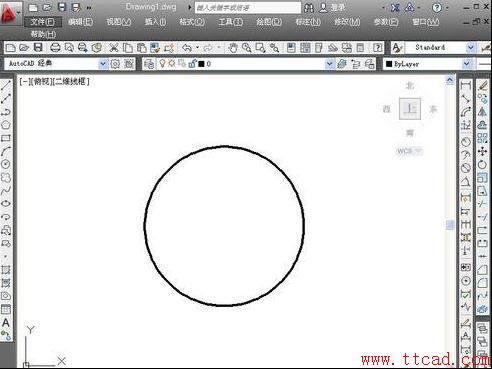Select the Rectangle draw tool
Viewport: 492px width, 369px height.
click(x=6, y=138)
